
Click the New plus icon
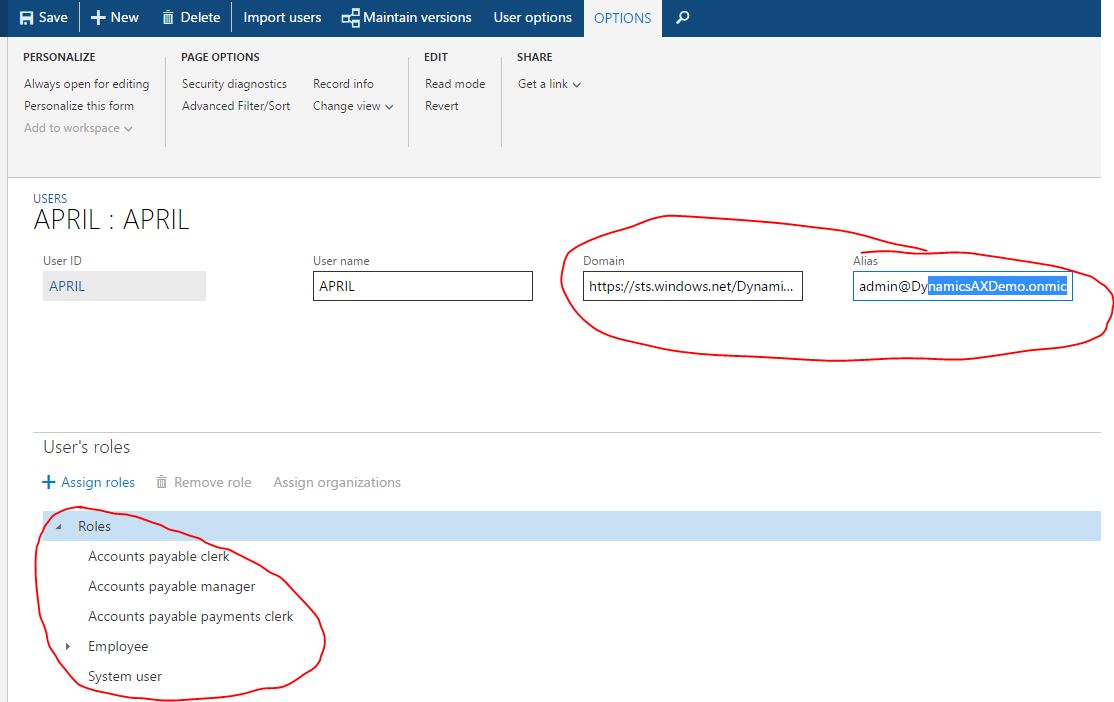click(x=98, y=18)
